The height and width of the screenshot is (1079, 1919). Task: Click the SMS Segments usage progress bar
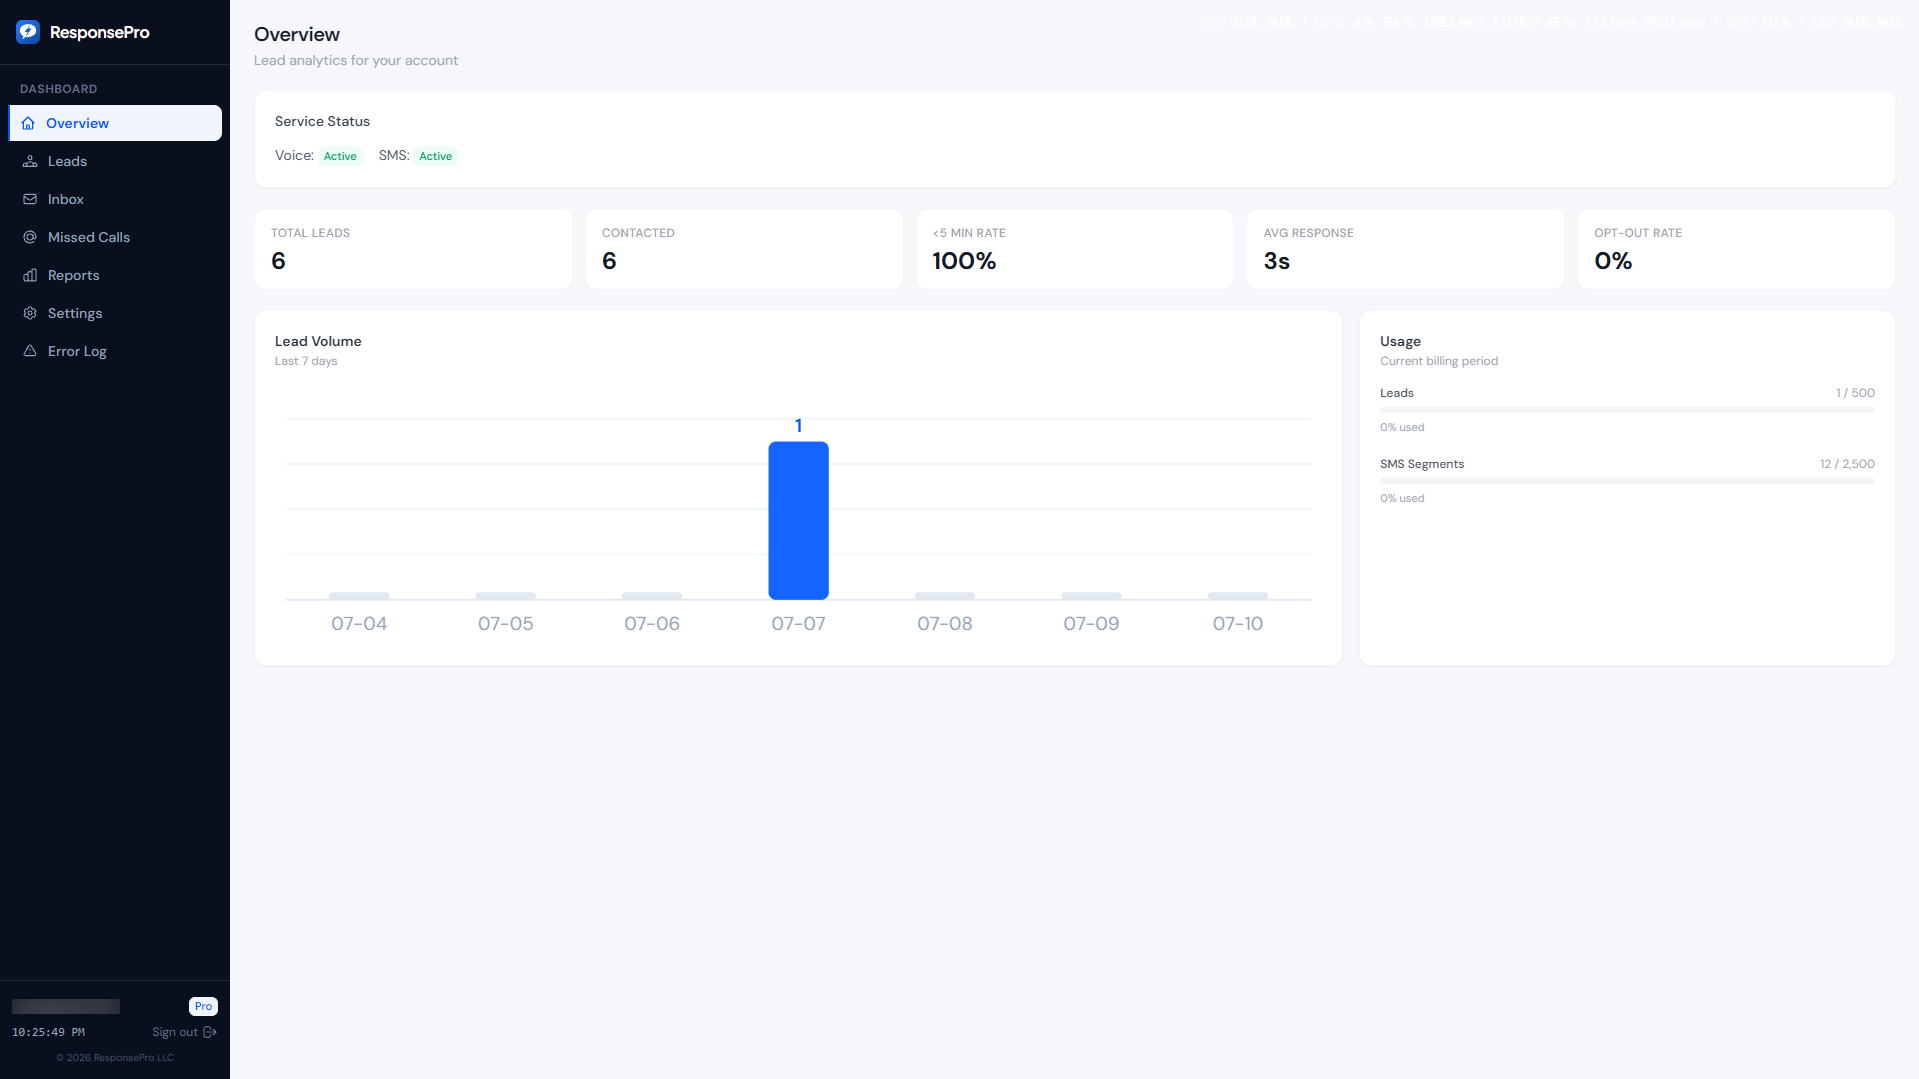point(1627,481)
